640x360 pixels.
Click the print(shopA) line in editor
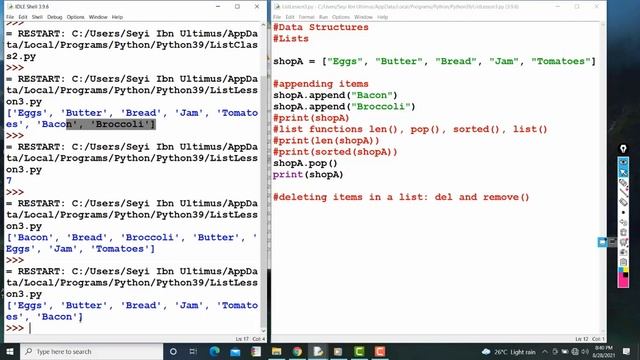[x=308, y=175]
